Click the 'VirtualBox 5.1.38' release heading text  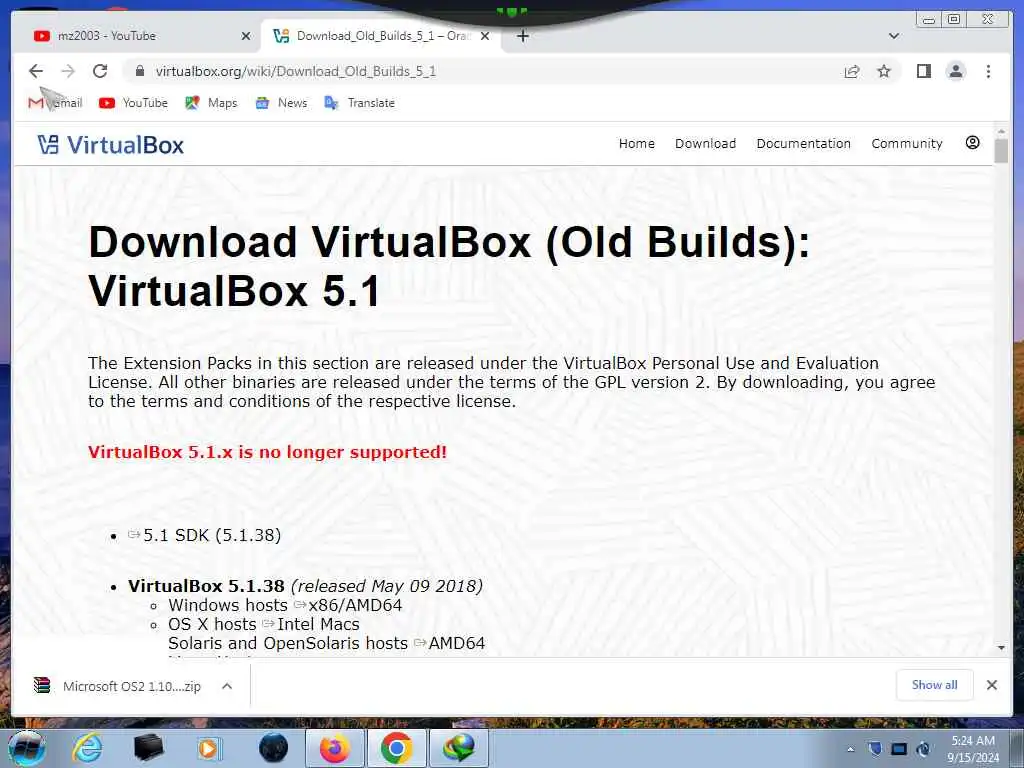tap(206, 586)
